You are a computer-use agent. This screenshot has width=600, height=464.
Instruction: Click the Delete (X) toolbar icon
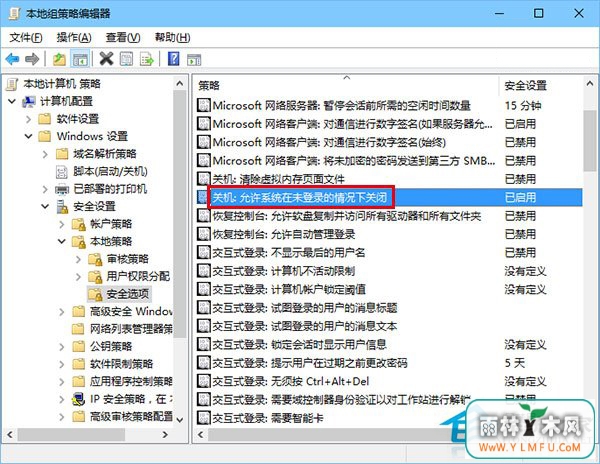point(106,59)
